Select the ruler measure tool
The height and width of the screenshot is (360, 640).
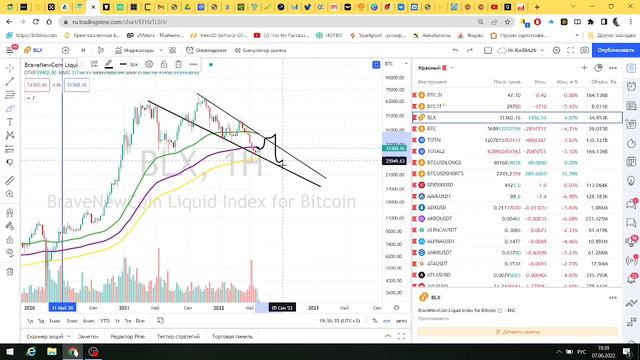[10, 180]
